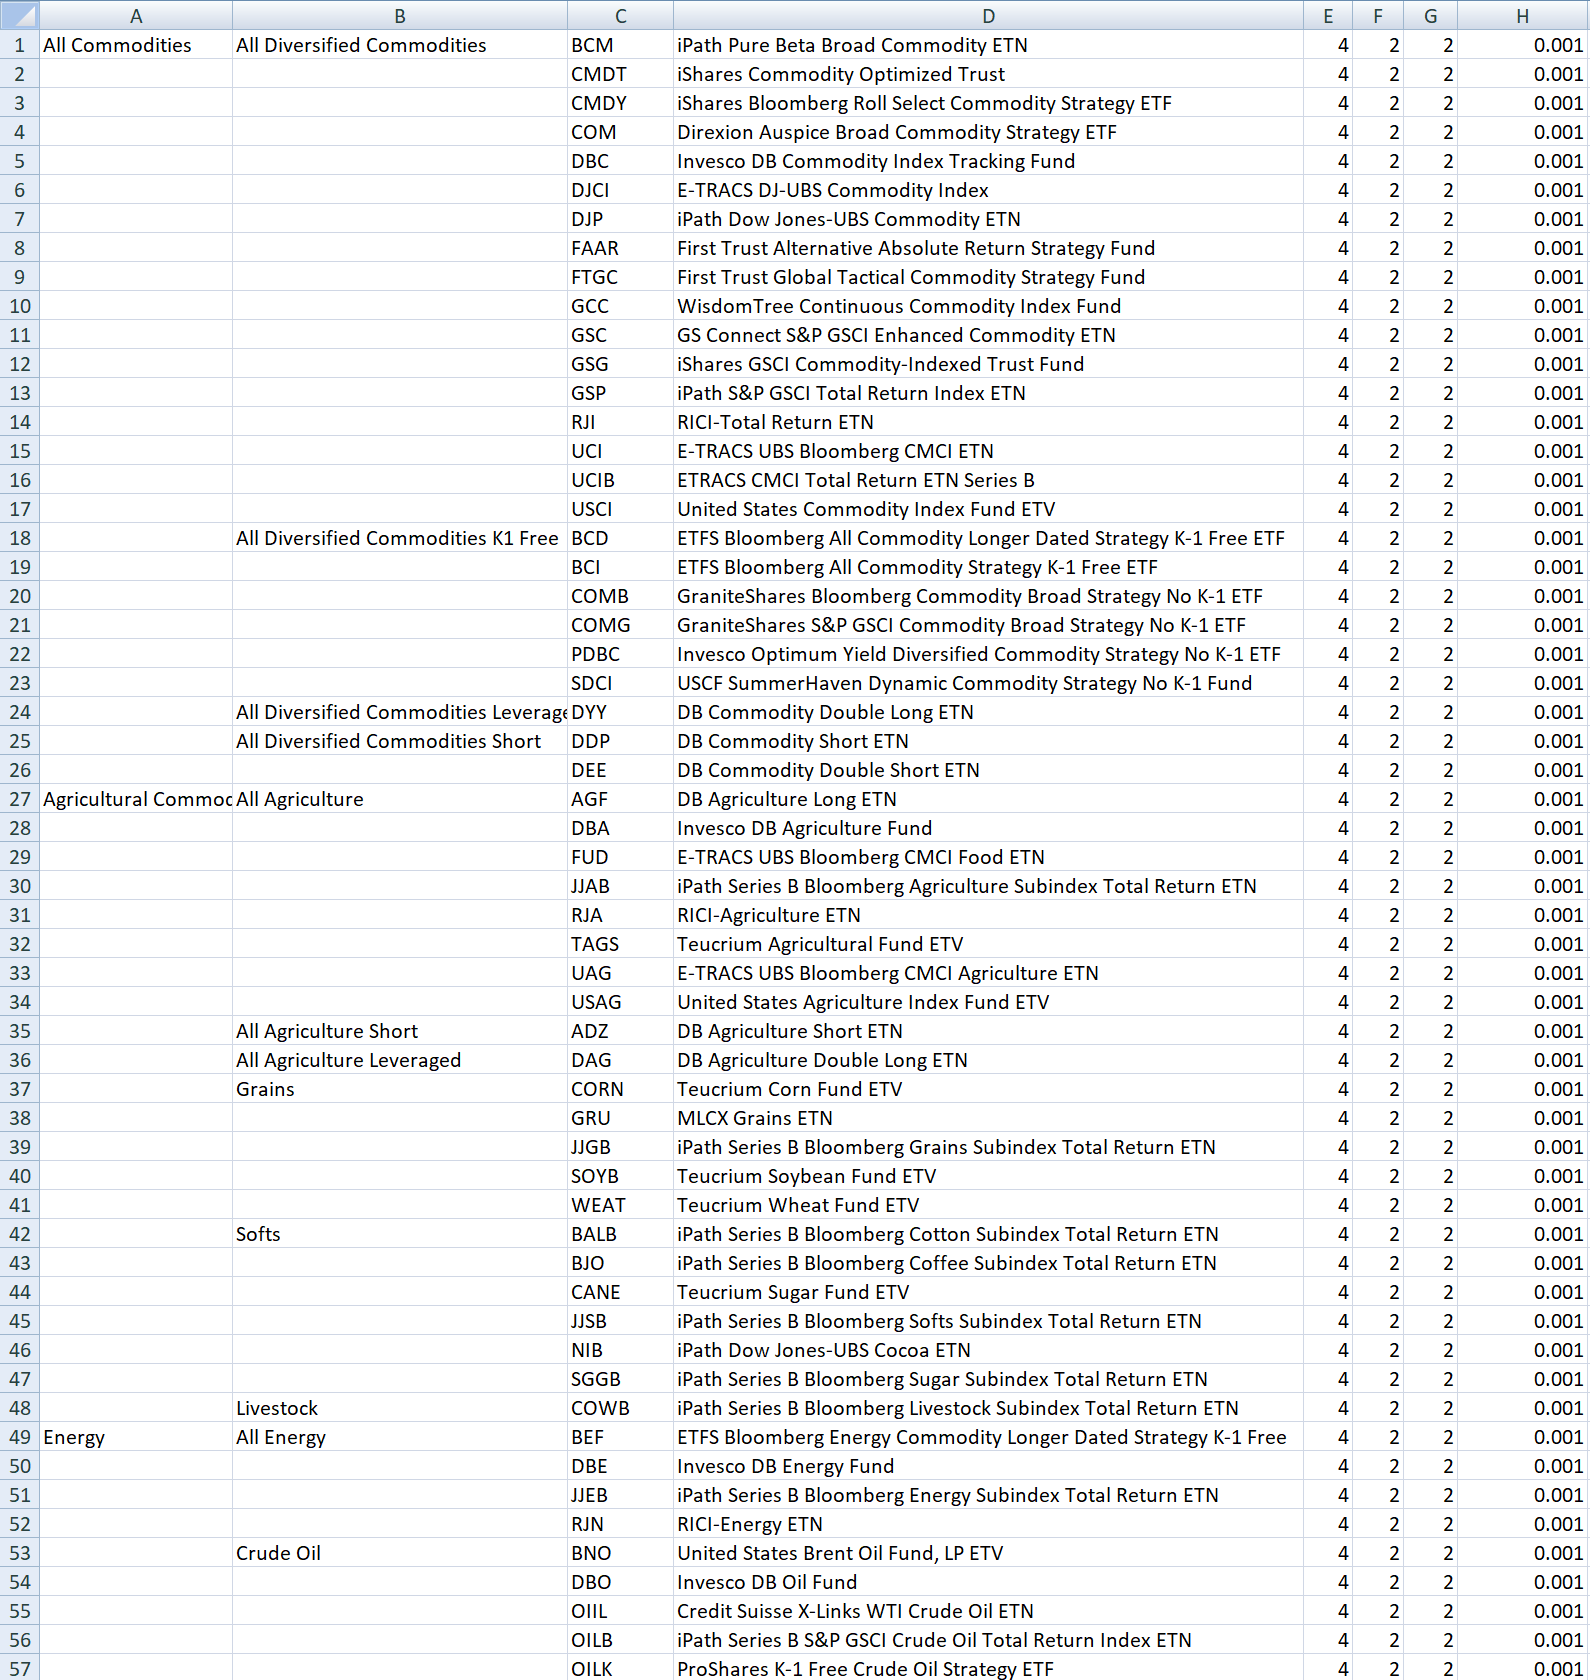The height and width of the screenshot is (1680, 1590).
Task: Click cell 'All Agriculture' in row 27
Action: (x=400, y=799)
